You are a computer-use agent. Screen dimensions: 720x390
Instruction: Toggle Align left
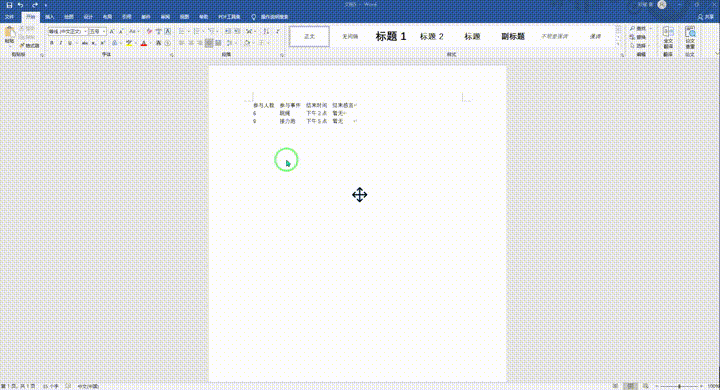[182, 43]
